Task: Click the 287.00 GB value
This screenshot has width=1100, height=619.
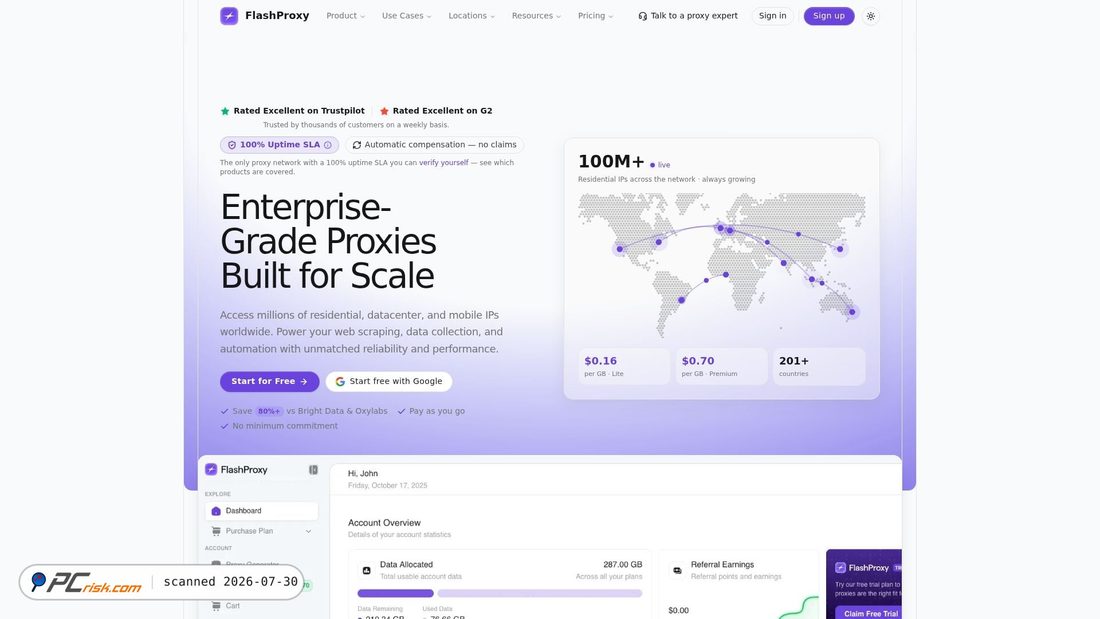Action: (x=622, y=564)
